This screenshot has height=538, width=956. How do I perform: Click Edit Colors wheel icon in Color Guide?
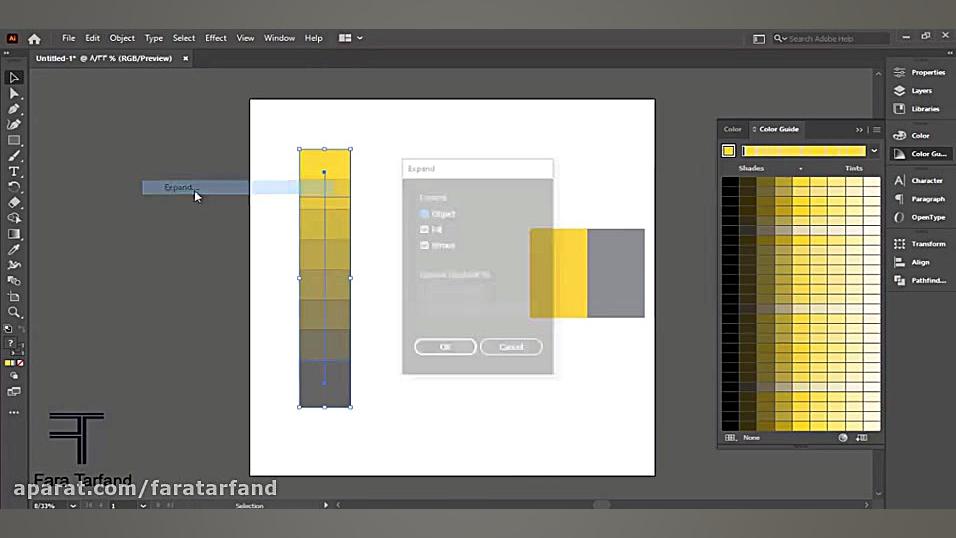click(843, 437)
